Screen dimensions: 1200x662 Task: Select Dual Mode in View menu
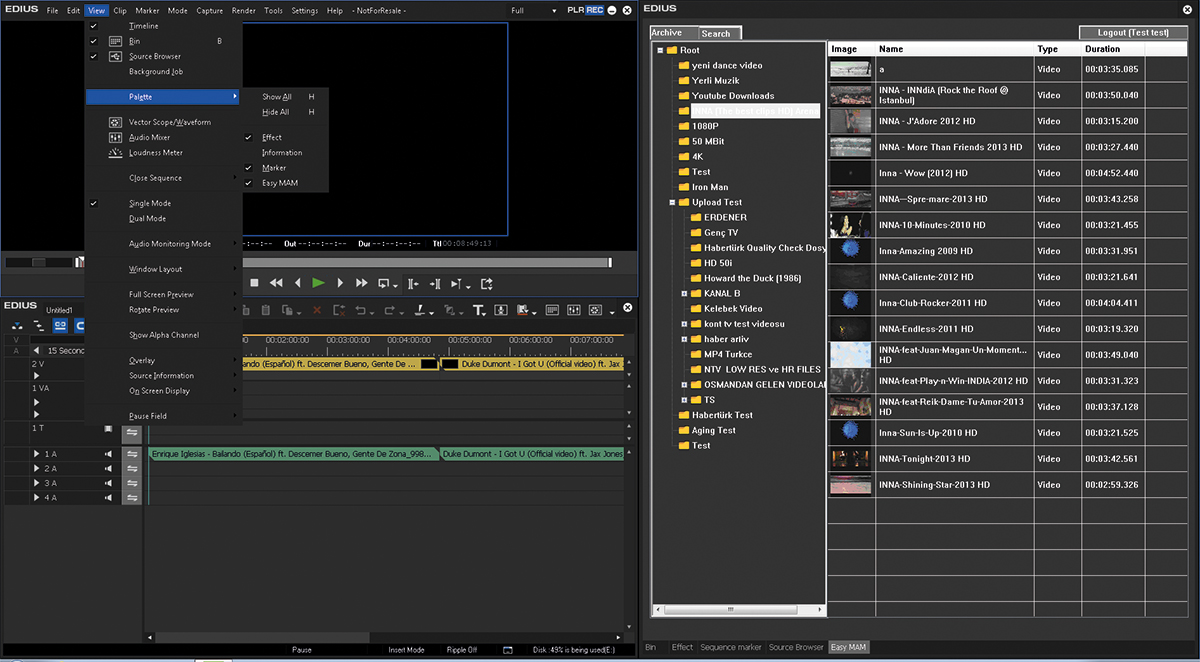147,218
